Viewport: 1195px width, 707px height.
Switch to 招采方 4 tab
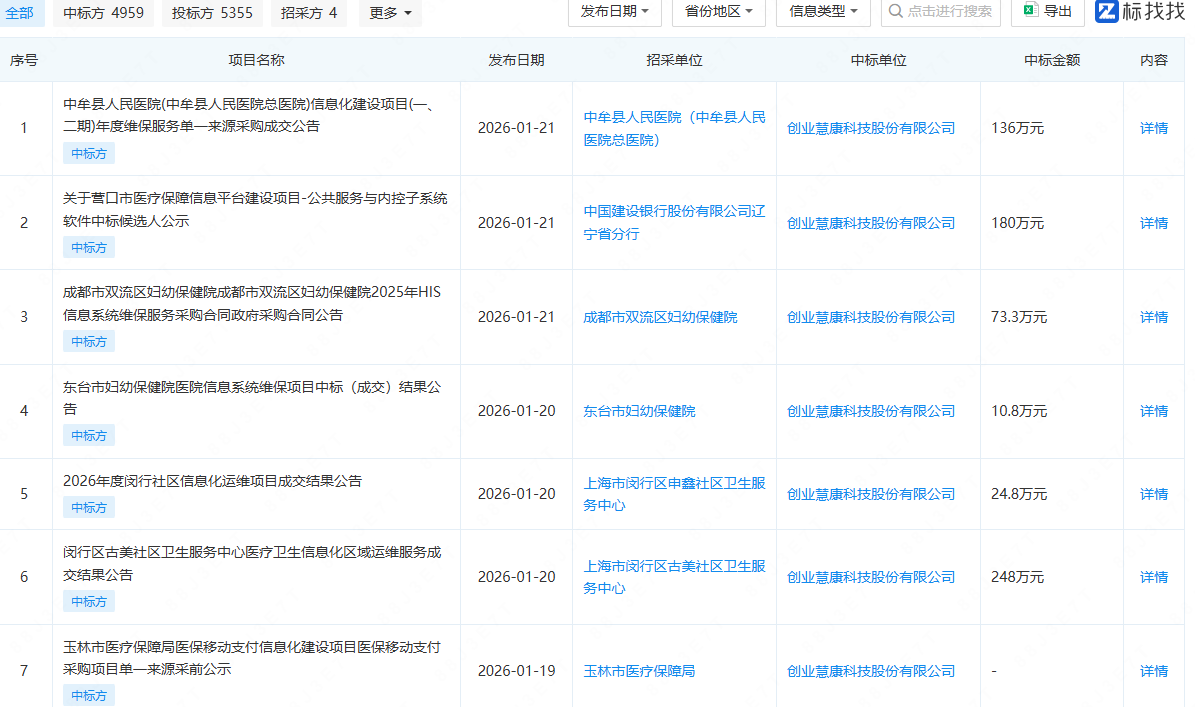[x=309, y=13]
